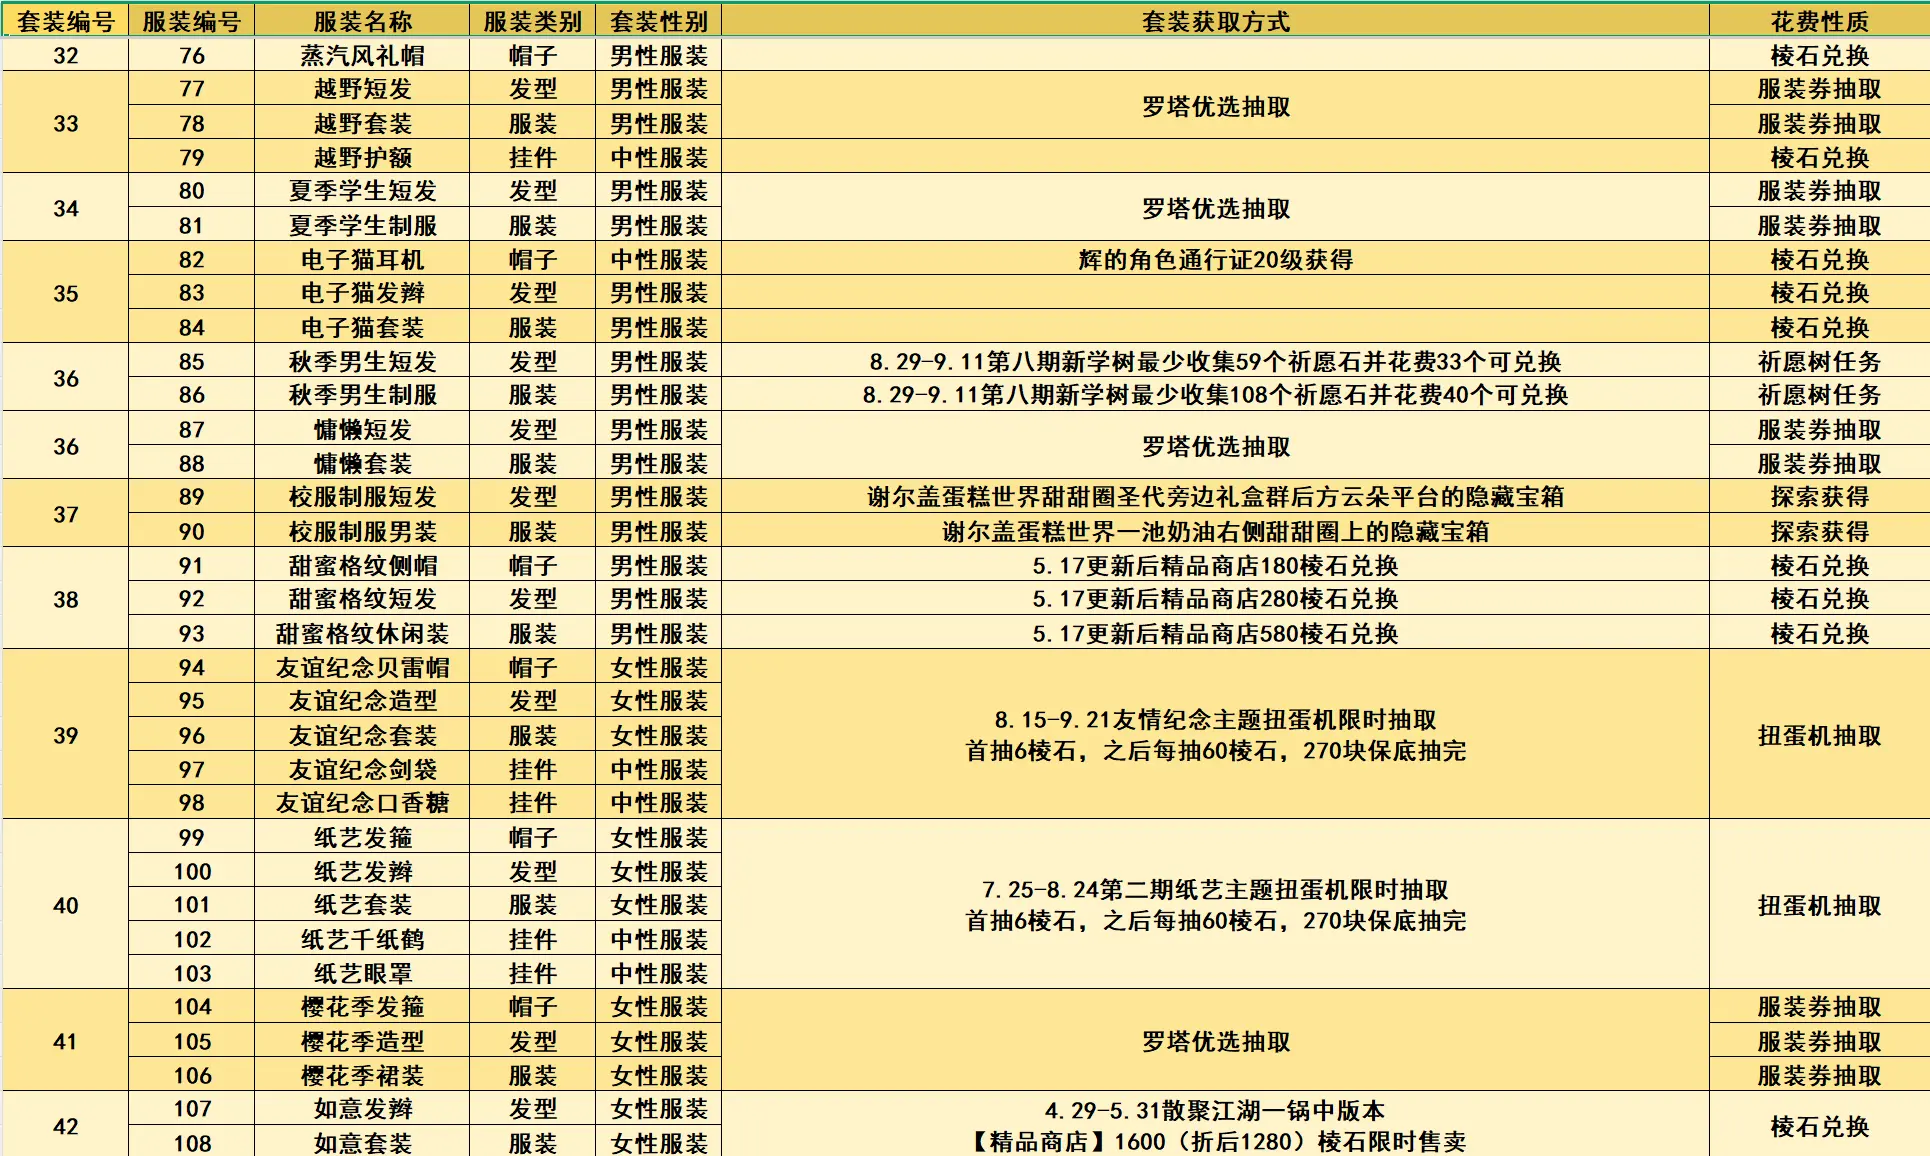Select the 电子猫耳机 name cell

(362, 260)
